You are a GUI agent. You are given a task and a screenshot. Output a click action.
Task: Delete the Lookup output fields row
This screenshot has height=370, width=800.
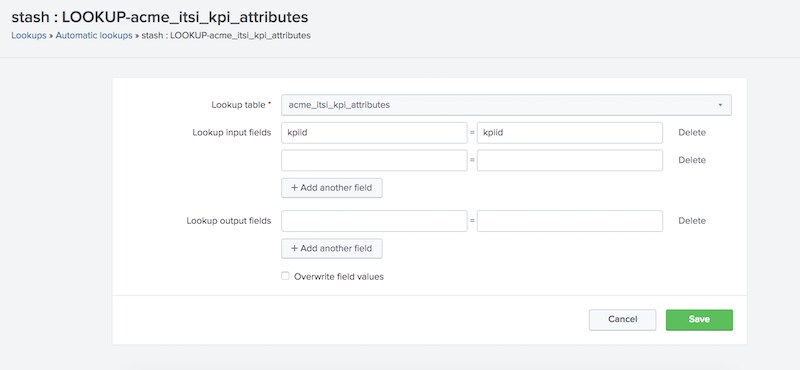[692, 221]
